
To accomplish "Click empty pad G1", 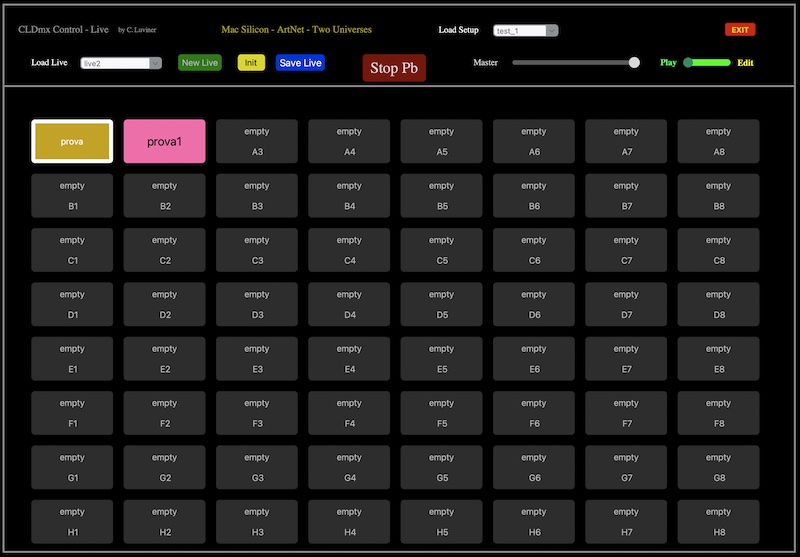I will point(72,467).
